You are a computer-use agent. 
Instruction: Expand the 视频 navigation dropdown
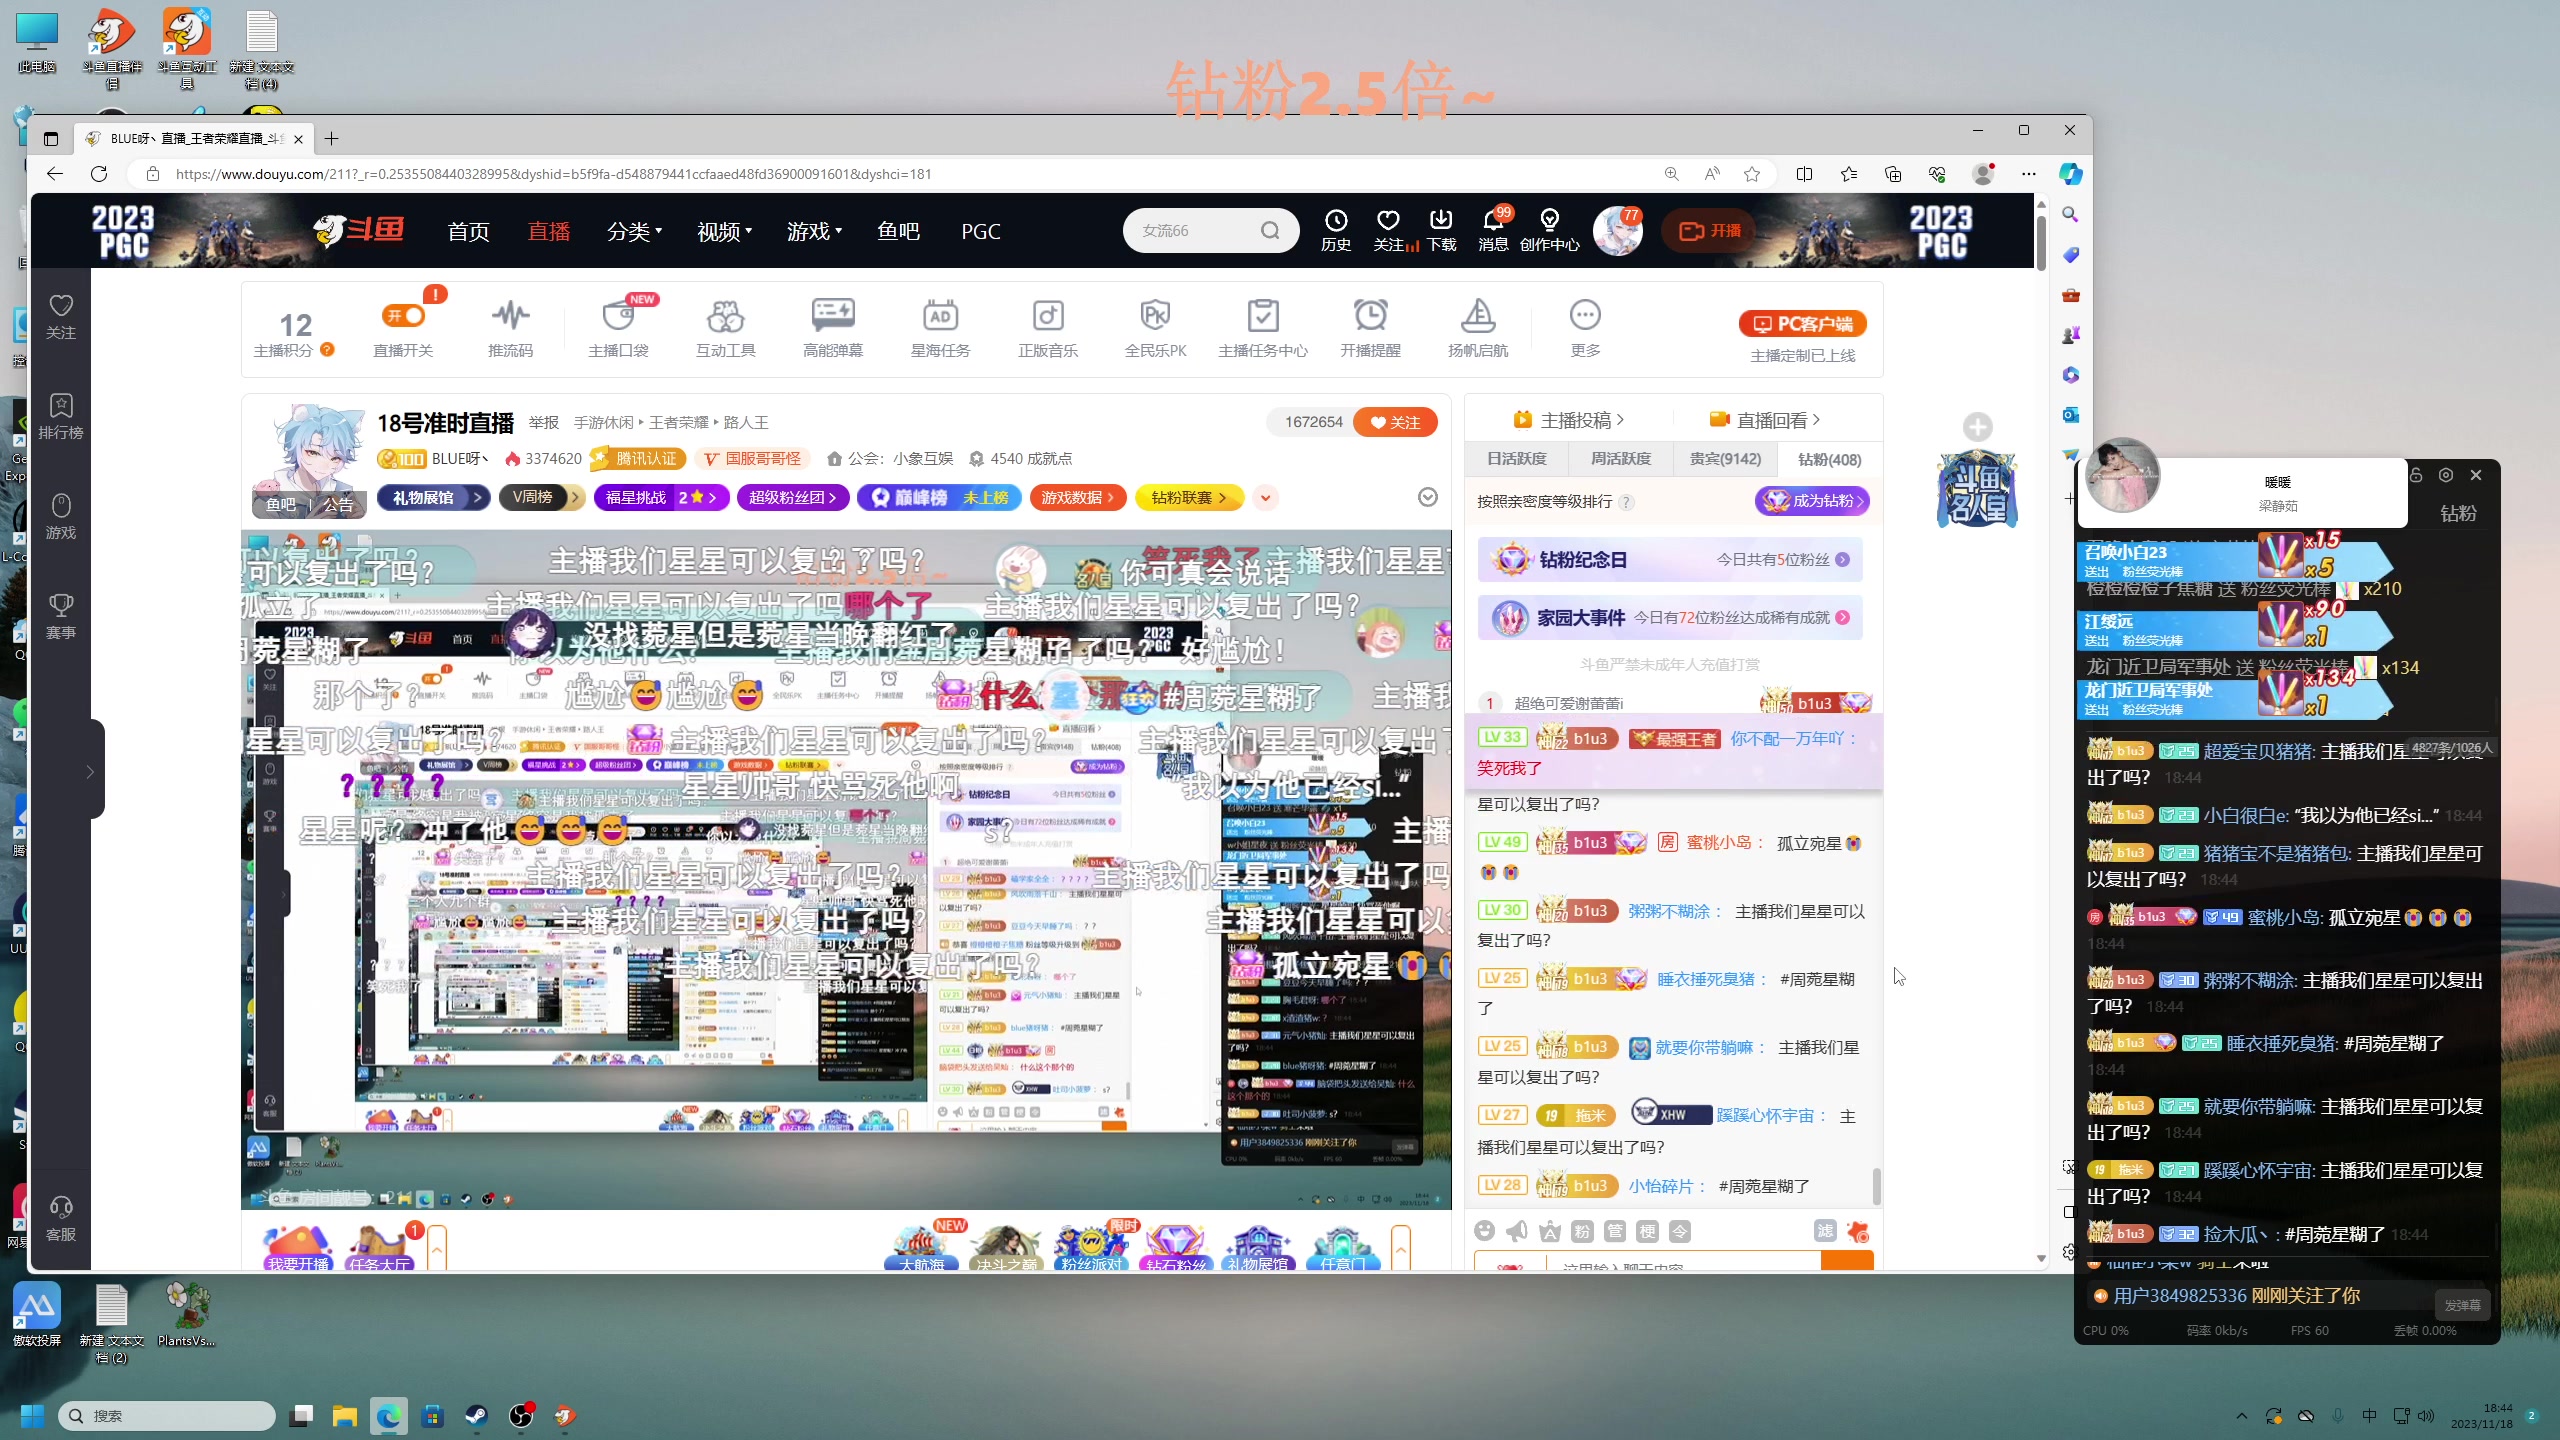723,231
